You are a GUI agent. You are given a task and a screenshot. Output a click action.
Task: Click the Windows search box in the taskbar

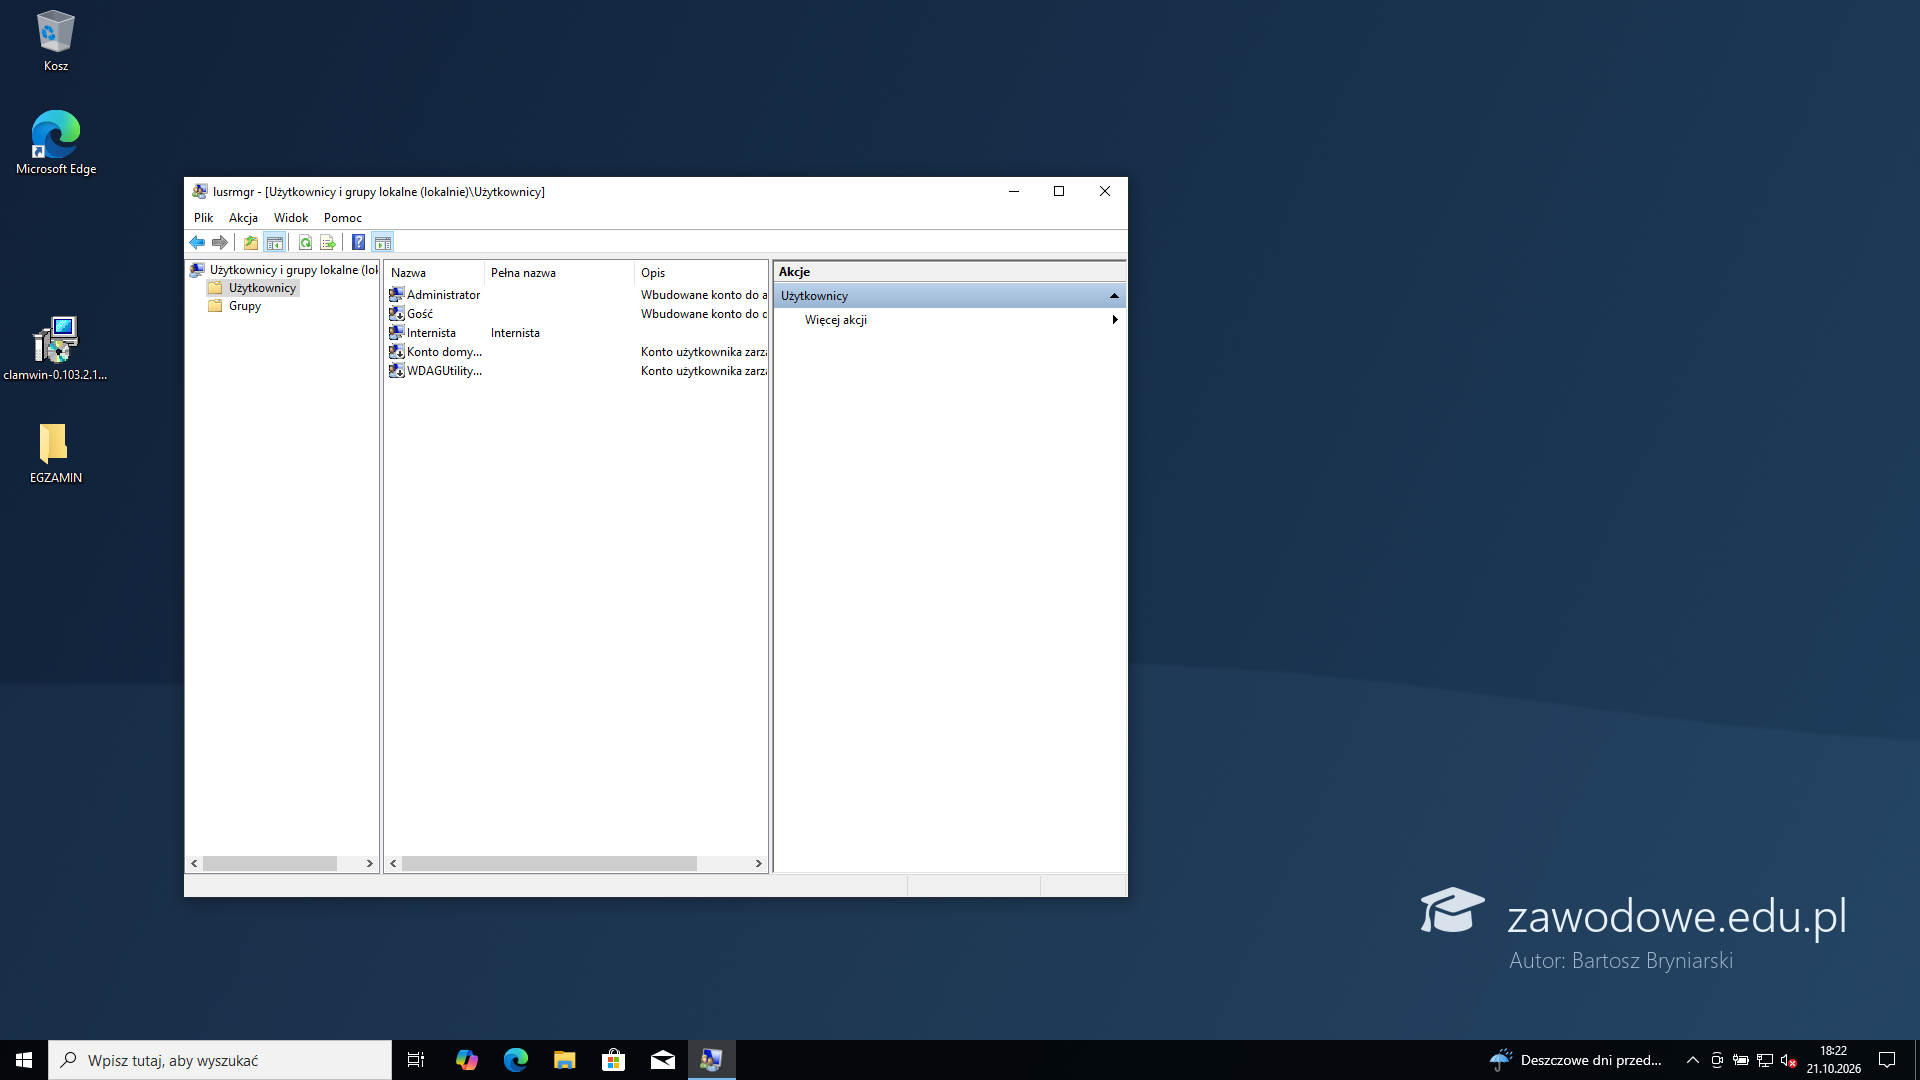[220, 1060]
